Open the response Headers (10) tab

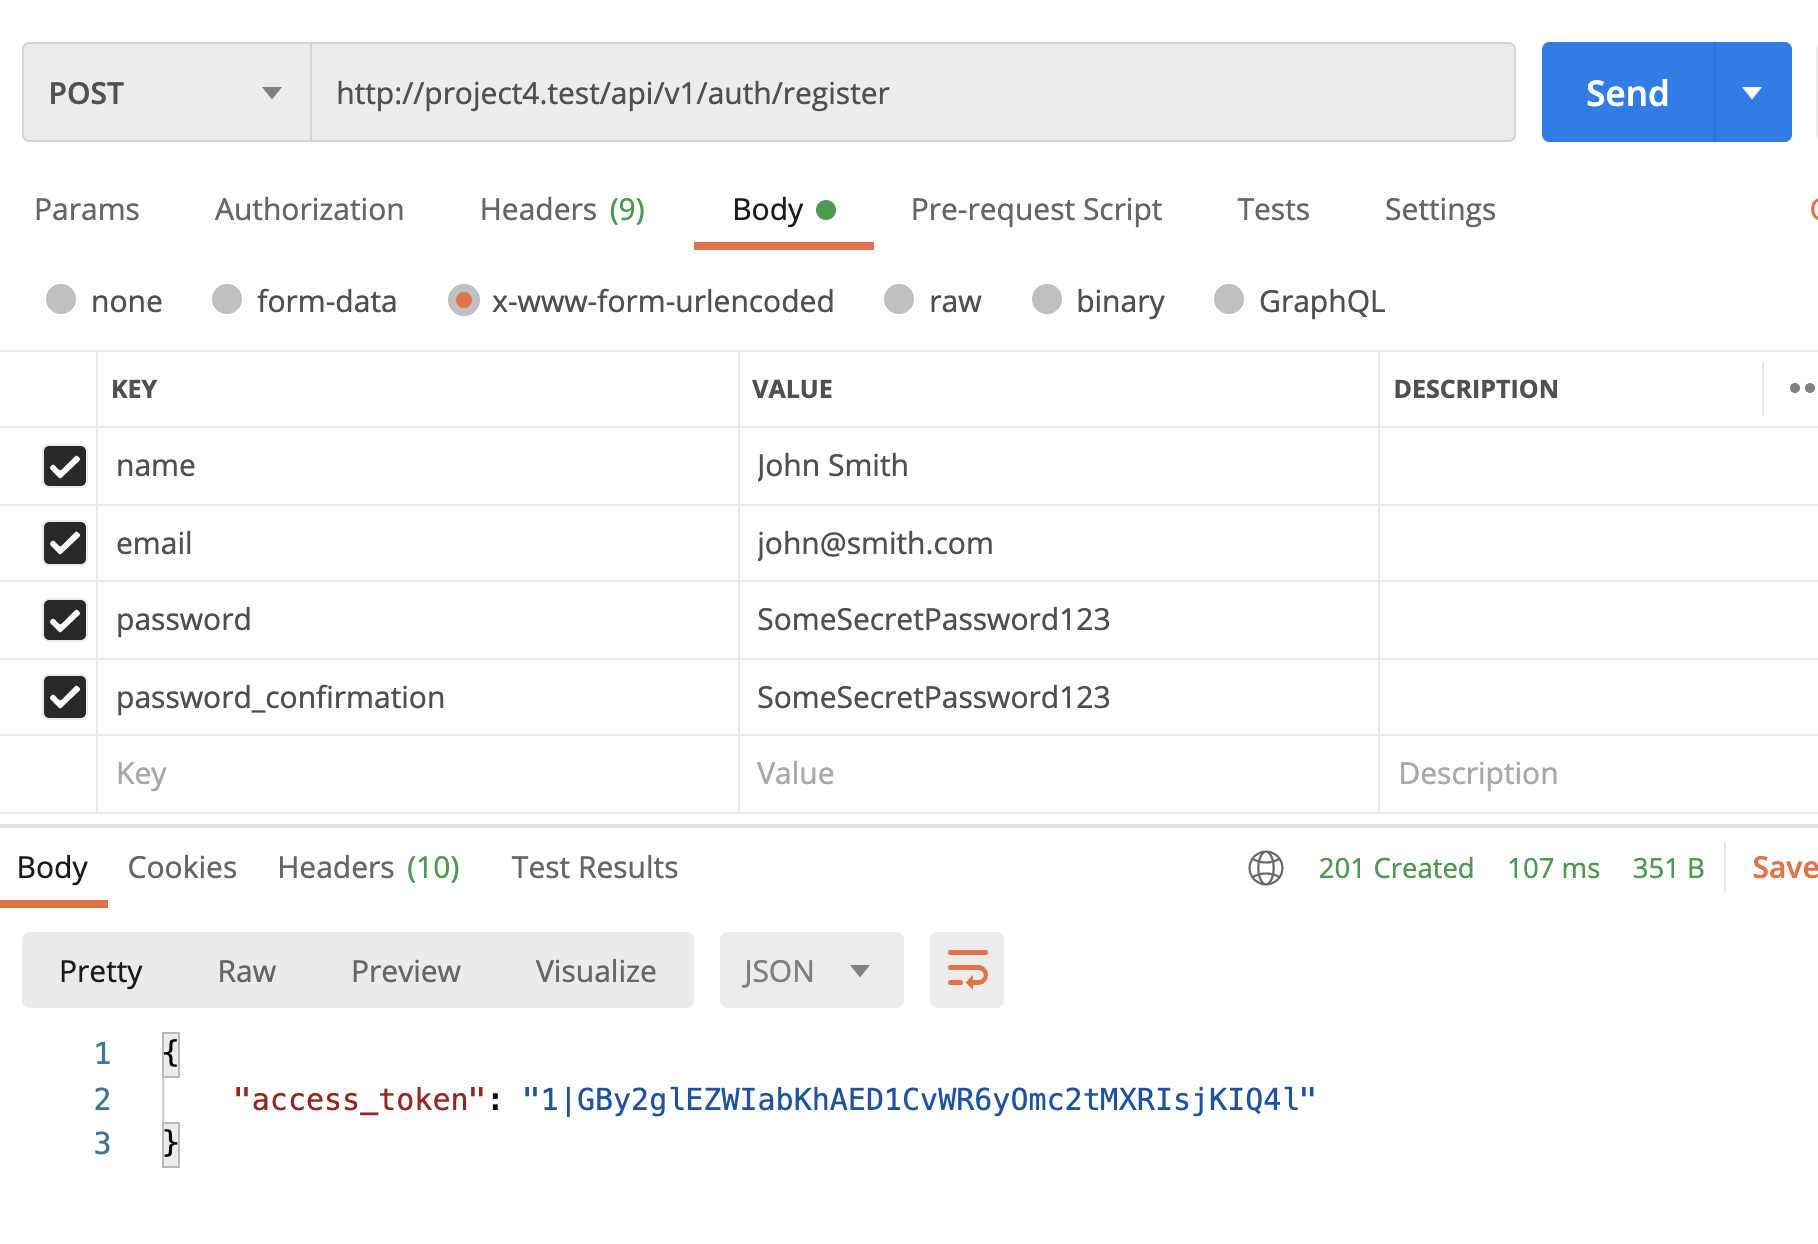point(368,868)
